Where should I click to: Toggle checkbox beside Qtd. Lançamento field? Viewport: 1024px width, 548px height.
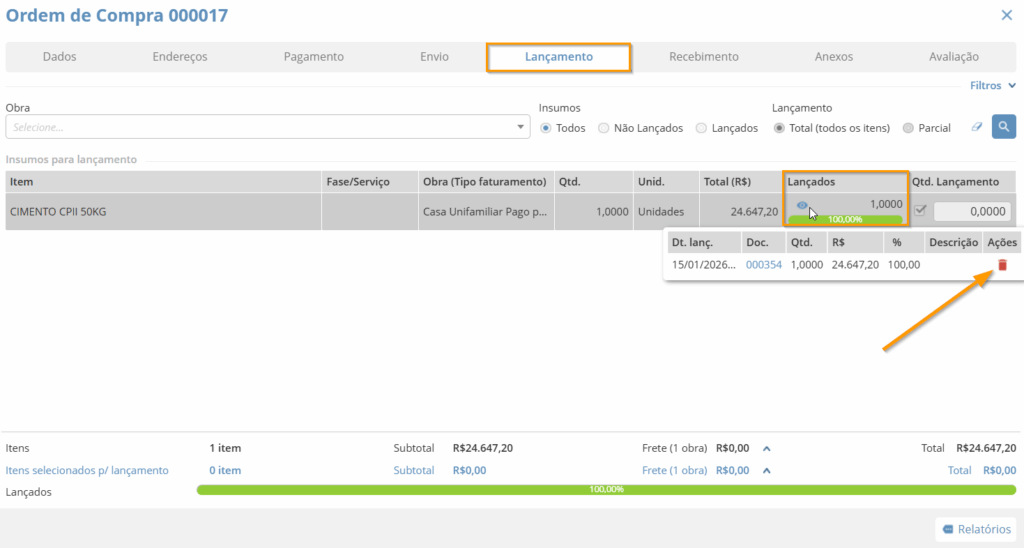click(920, 211)
